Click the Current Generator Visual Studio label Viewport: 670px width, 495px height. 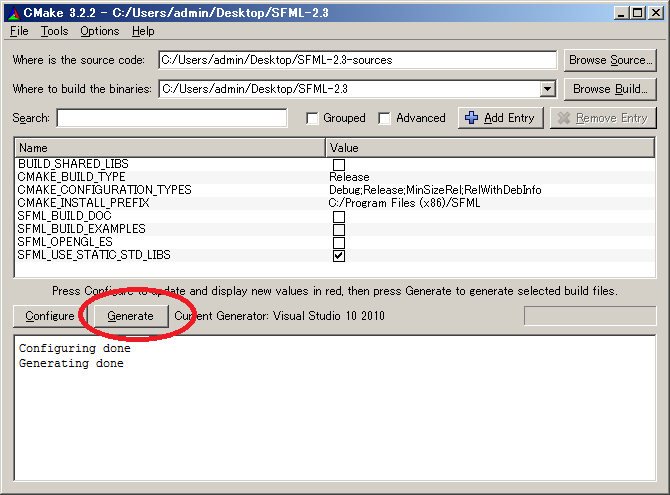[279, 316]
